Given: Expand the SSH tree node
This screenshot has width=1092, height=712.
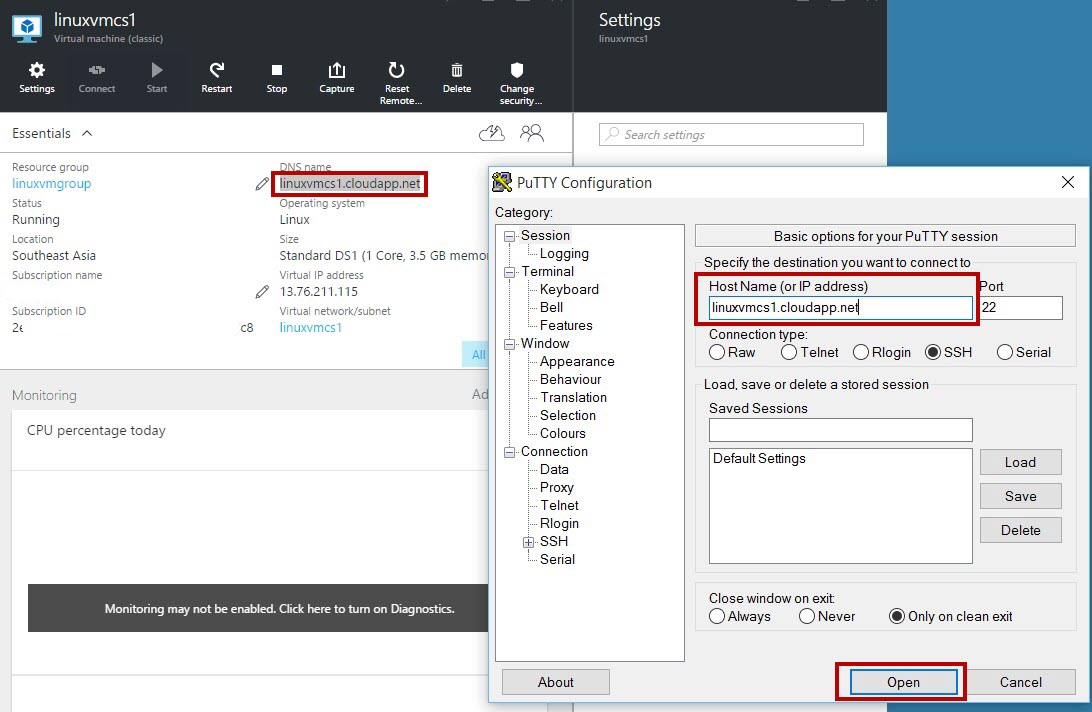Looking at the screenshot, I should 529,542.
